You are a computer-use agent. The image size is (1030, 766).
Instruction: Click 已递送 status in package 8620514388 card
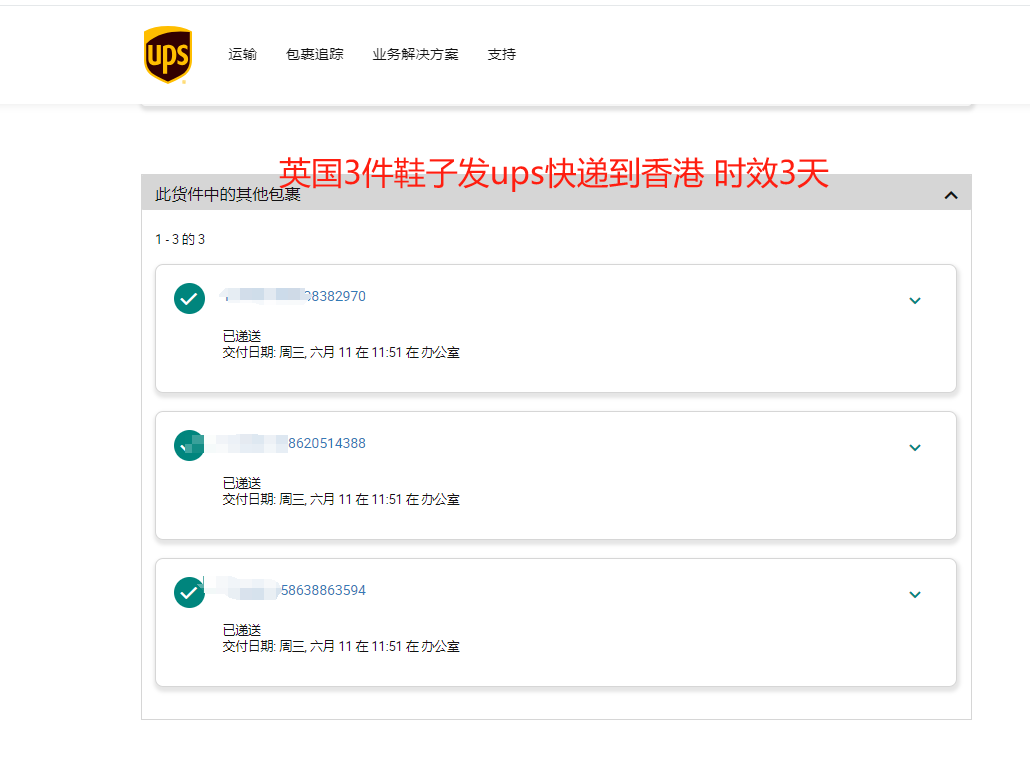click(x=242, y=484)
